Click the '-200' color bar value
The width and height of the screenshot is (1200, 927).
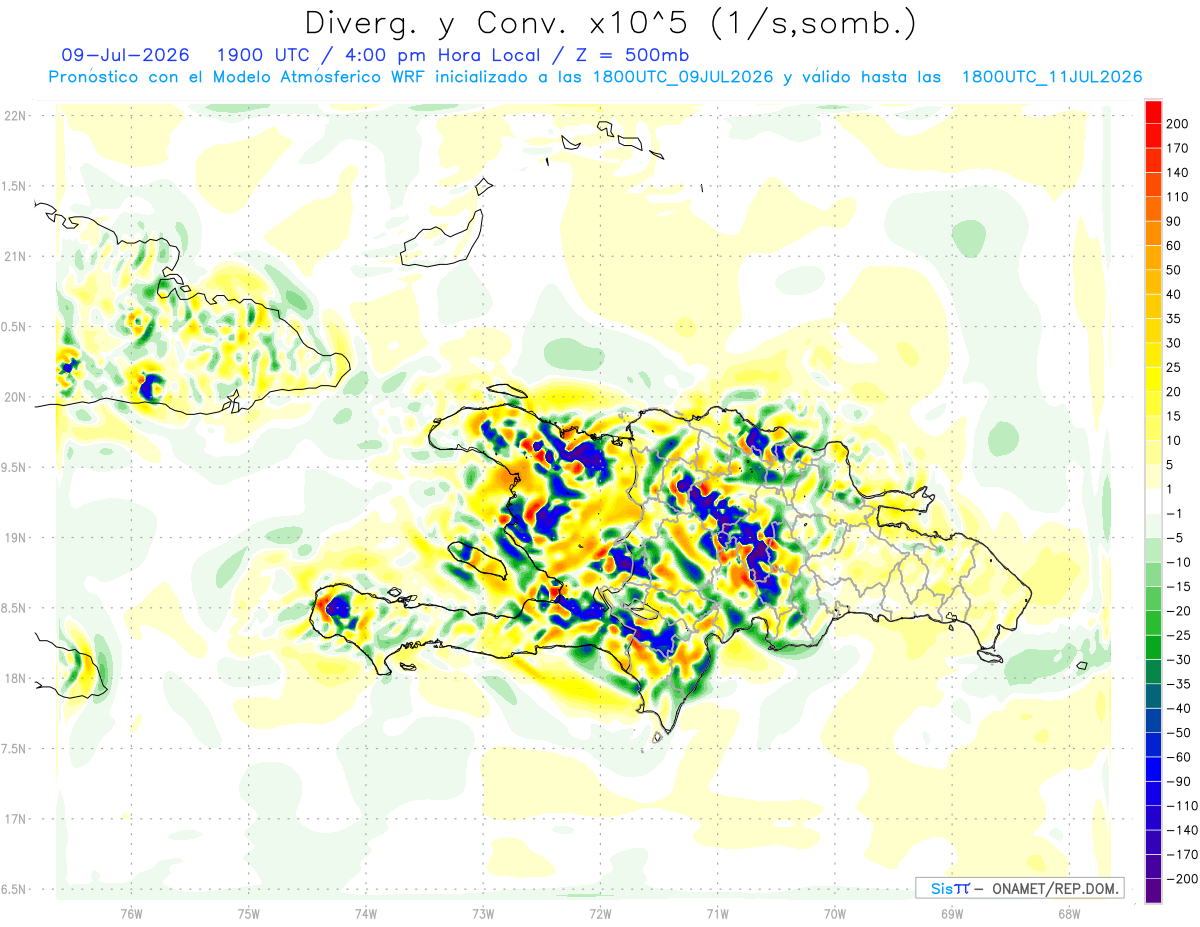click(1181, 879)
